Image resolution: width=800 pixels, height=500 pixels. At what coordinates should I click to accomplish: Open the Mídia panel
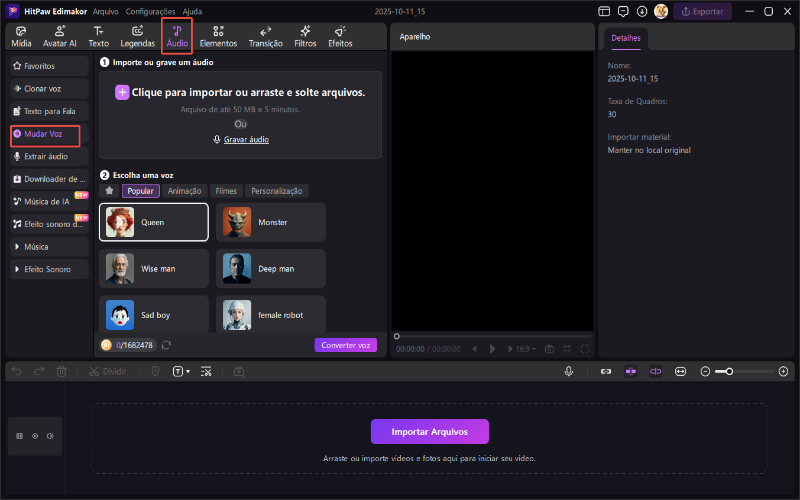(21, 37)
